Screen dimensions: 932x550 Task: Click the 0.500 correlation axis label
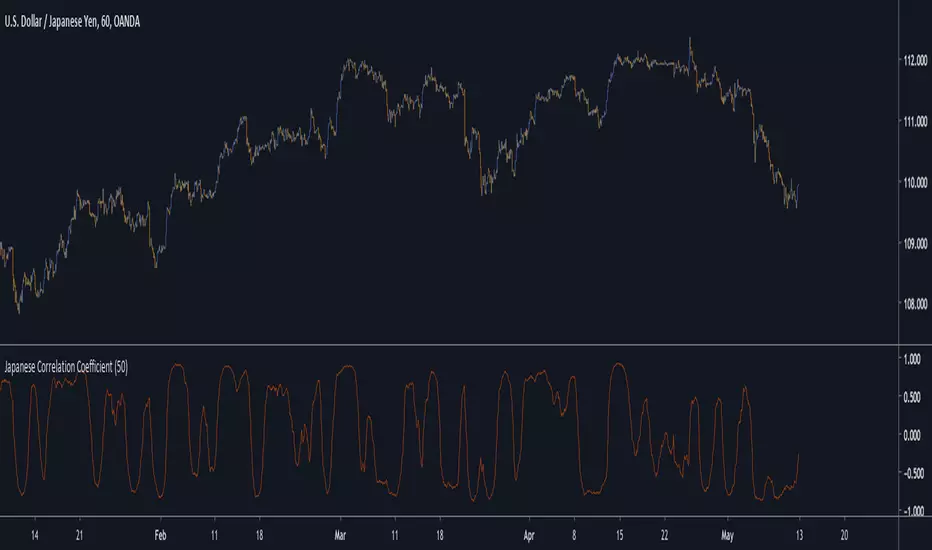[912, 397]
